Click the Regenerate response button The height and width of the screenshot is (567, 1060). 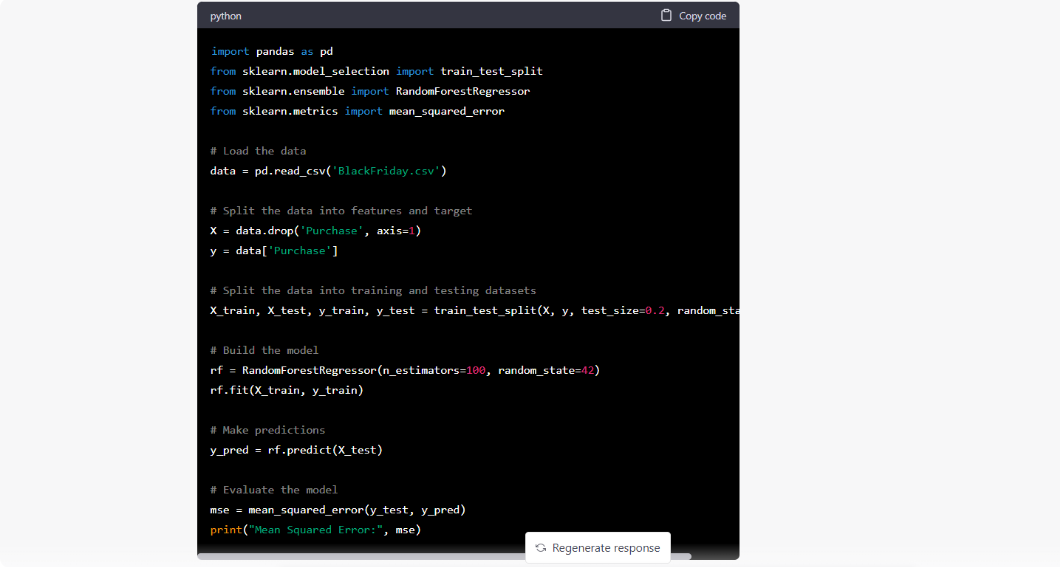click(x=598, y=548)
